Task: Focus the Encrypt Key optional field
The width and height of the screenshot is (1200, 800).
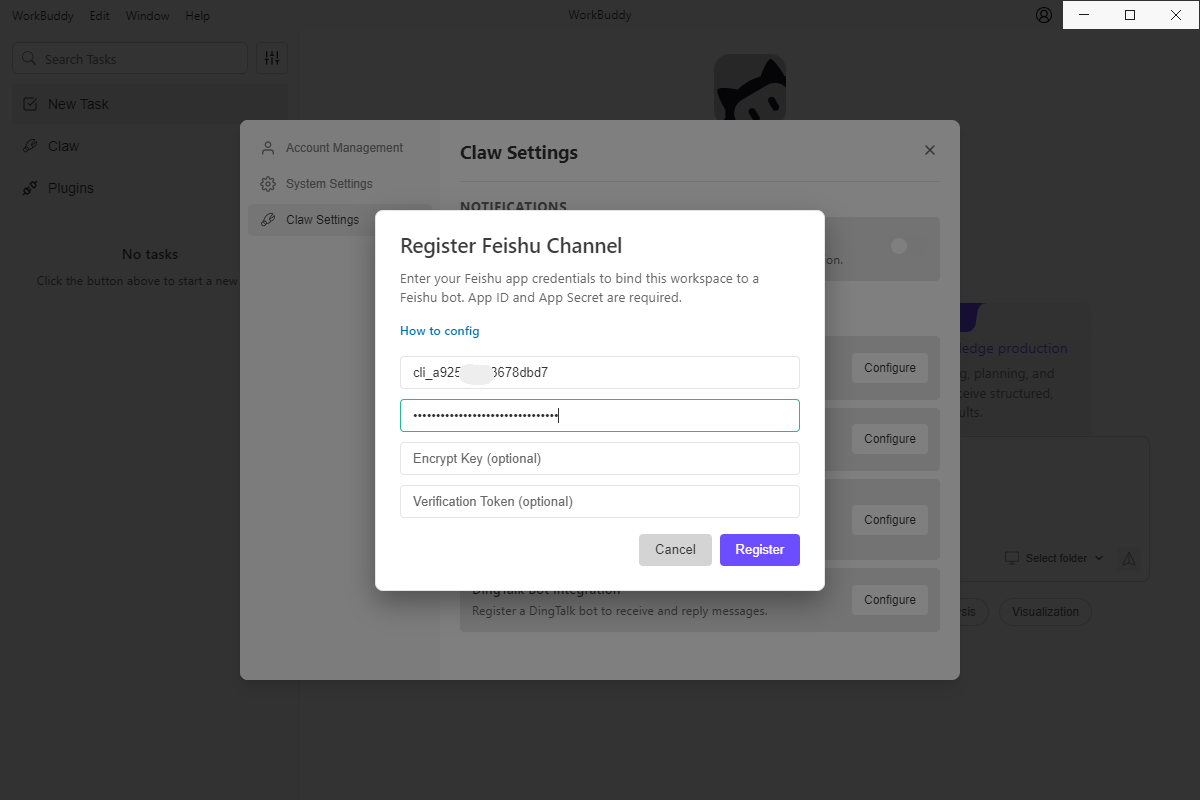Action: pos(600,459)
